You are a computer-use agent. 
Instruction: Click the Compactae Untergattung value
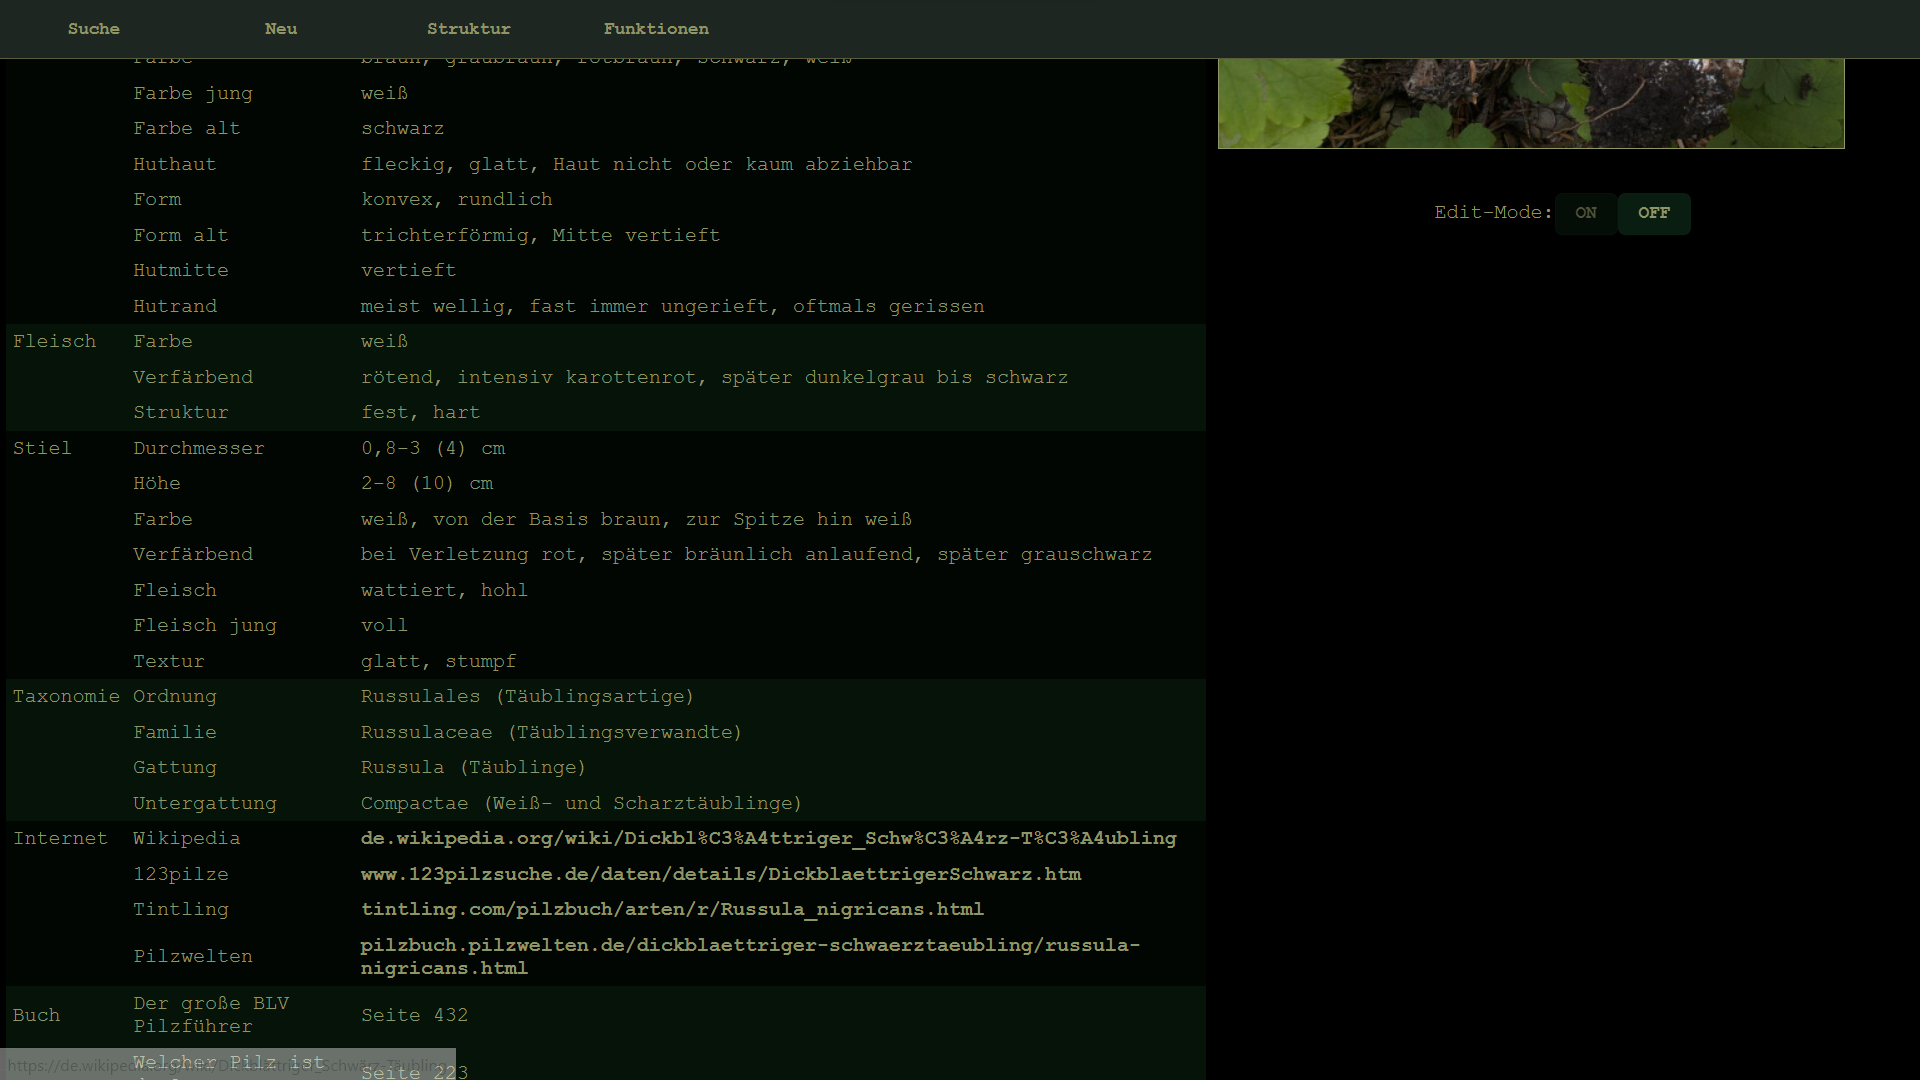[581, 803]
